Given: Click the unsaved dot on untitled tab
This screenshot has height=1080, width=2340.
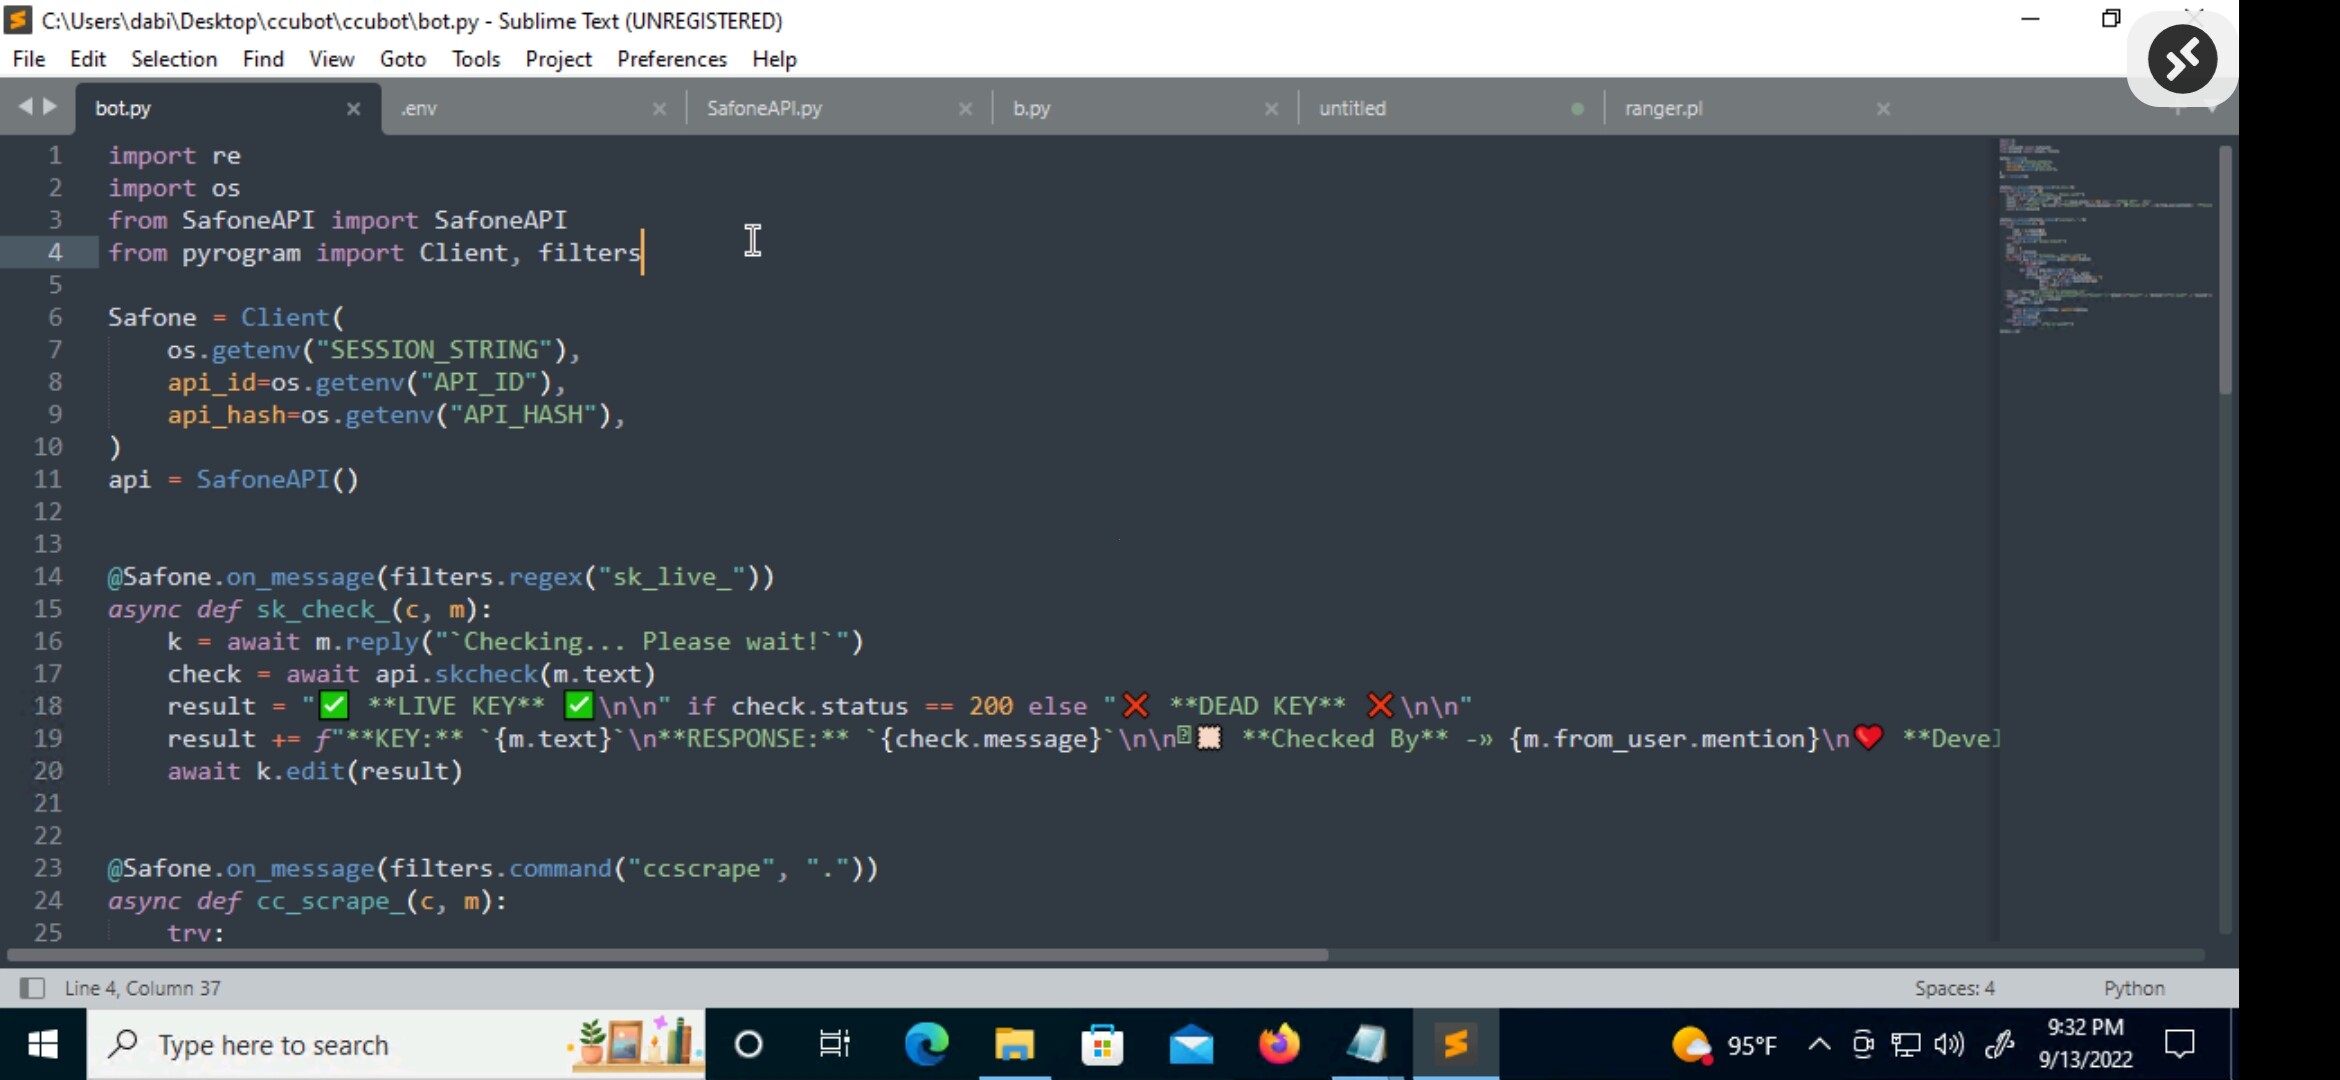Looking at the screenshot, I should click(x=1577, y=108).
